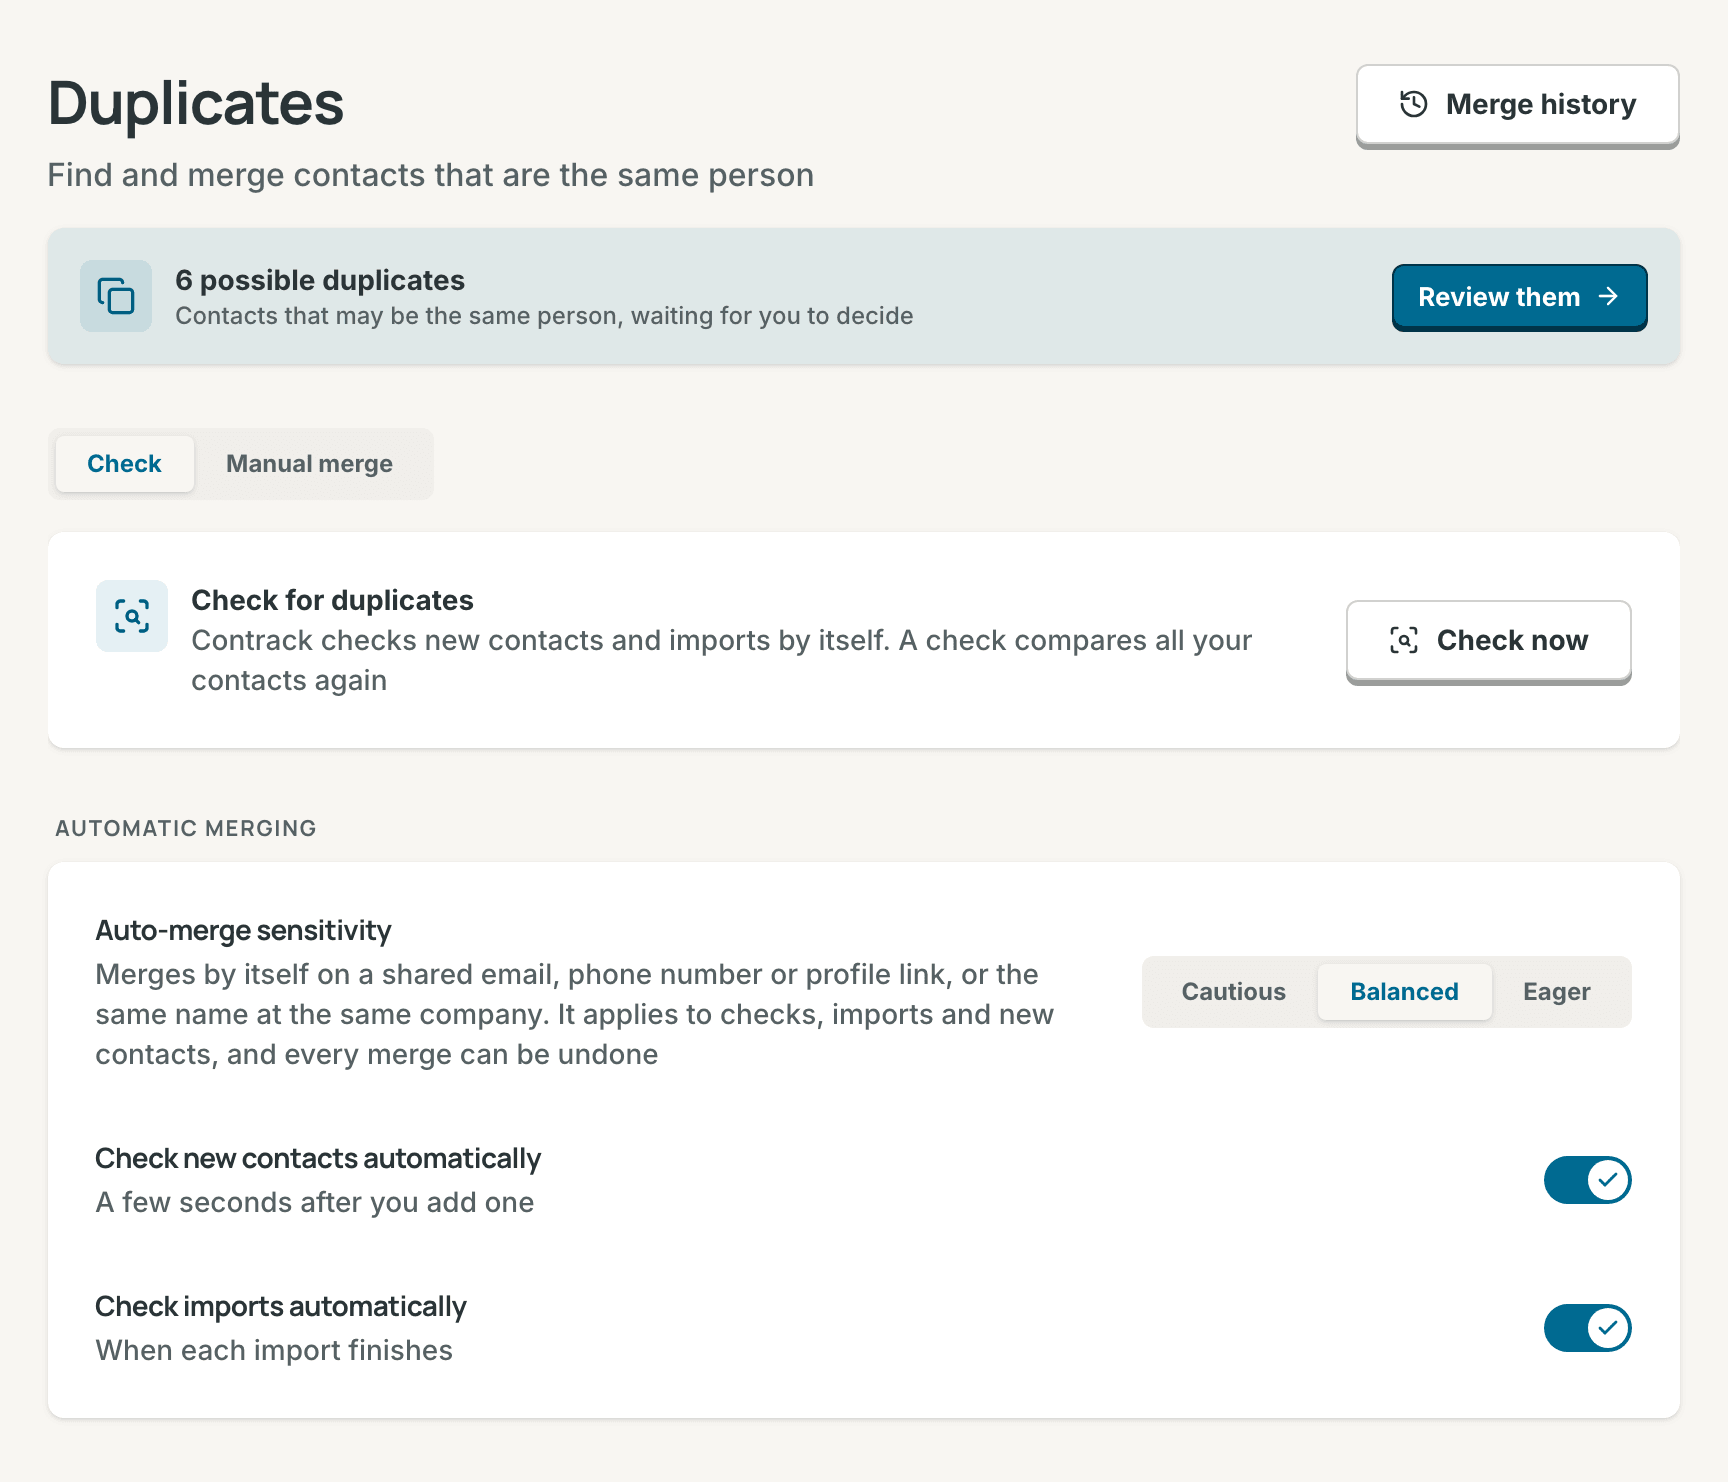Image resolution: width=1728 pixels, height=1482 pixels.
Task: Click 'Contacts that may be the same person' text
Action: pyautogui.click(x=544, y=316)
